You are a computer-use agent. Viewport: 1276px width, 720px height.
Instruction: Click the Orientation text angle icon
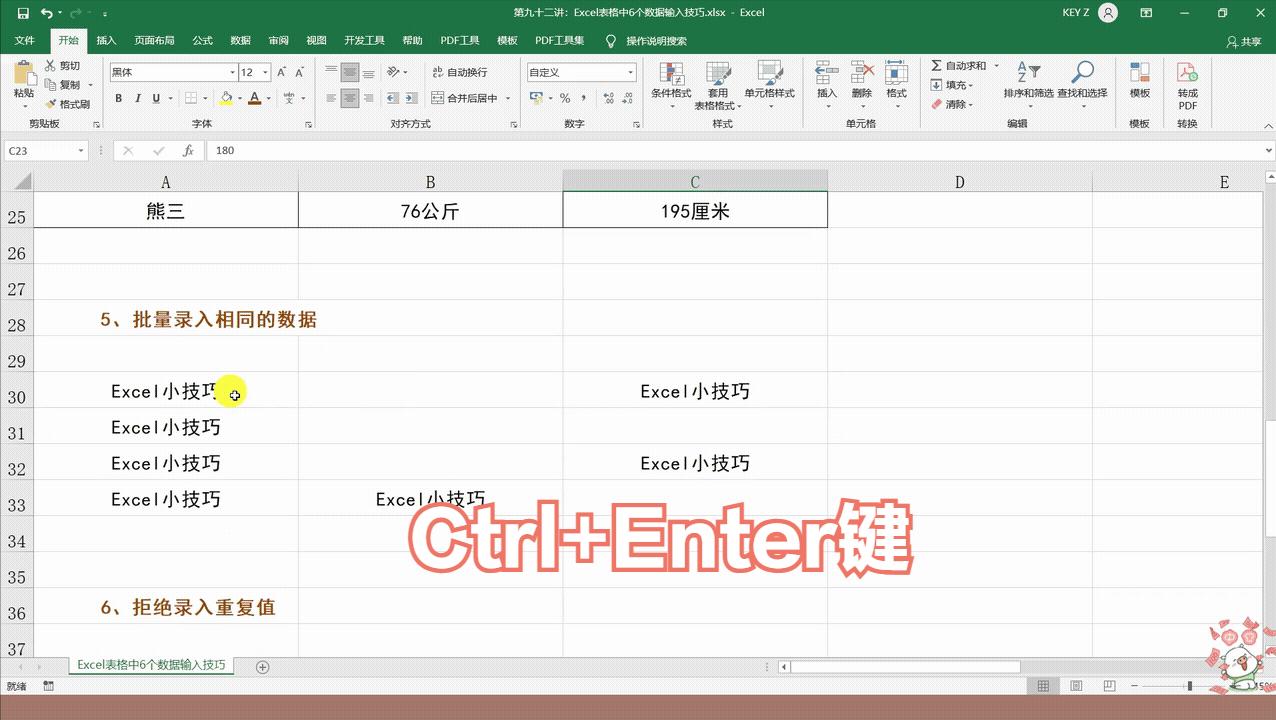click(393, 72)
